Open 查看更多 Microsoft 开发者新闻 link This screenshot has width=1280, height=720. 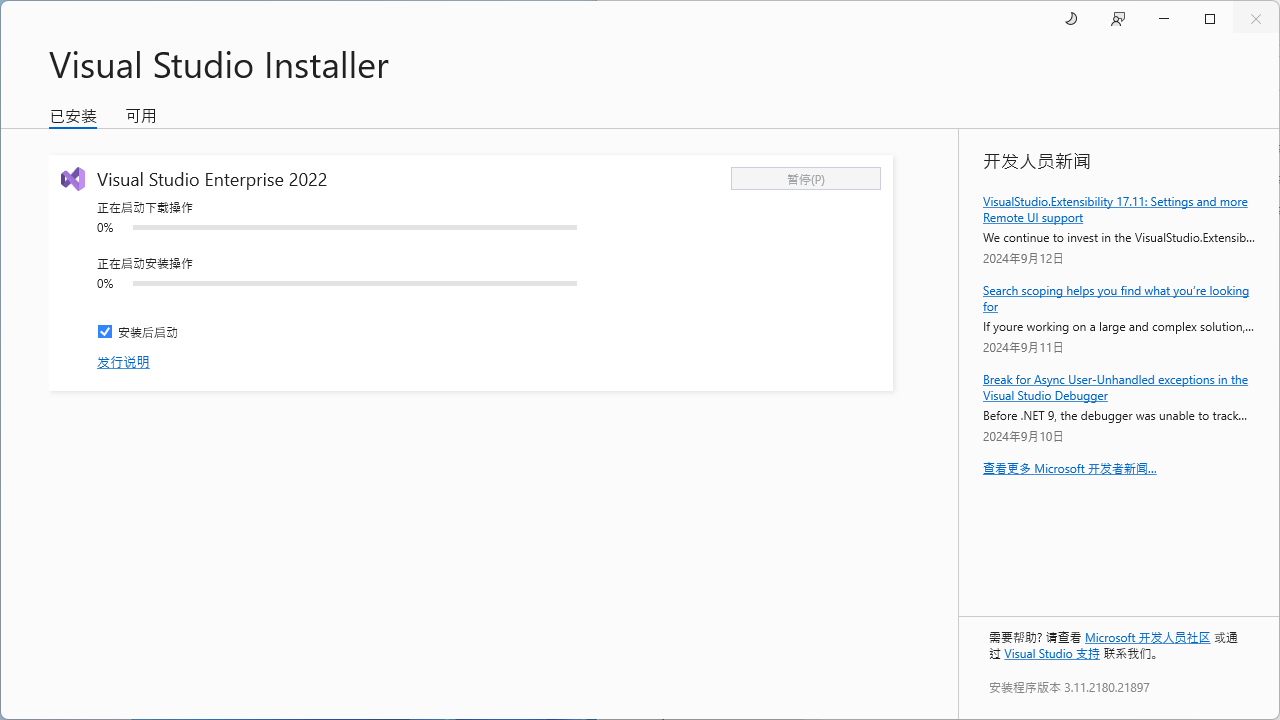(1069, 468)
